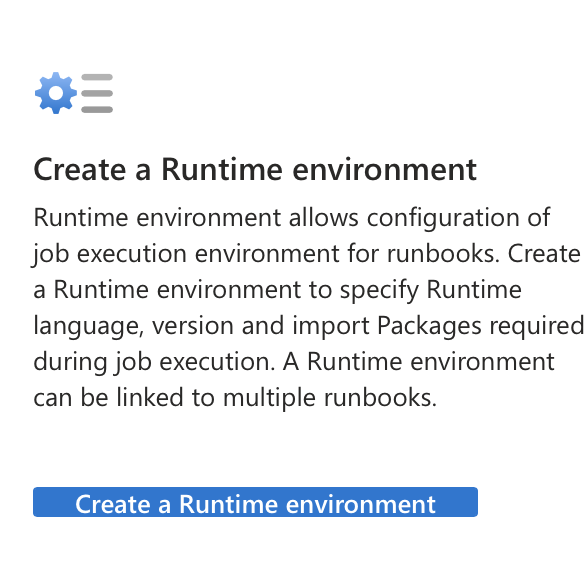Image resolution: width=588 pixels, height=574 pixels.
Task: Click the line starting 'Runtime environment allows configuration'
Action: click(292, 218)
